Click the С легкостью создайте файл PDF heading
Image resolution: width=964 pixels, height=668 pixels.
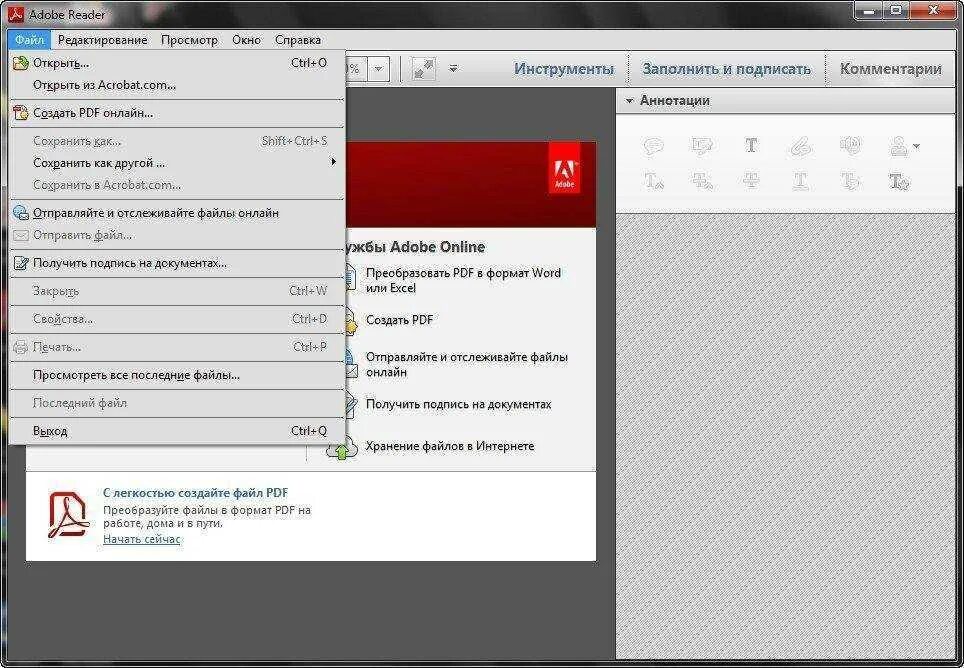point(196,492)
